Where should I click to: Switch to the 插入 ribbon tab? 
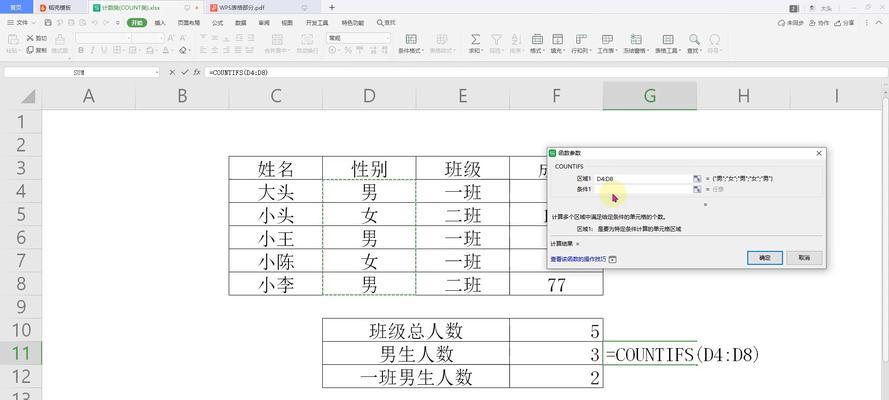160,23
